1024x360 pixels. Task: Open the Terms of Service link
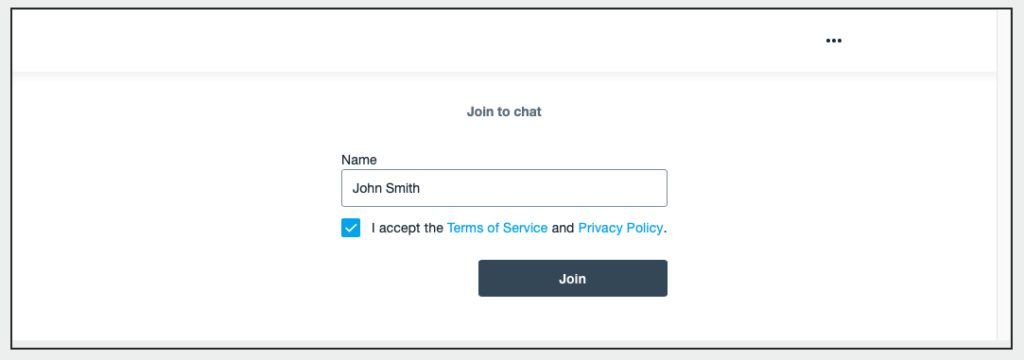(x=497, y=228)
